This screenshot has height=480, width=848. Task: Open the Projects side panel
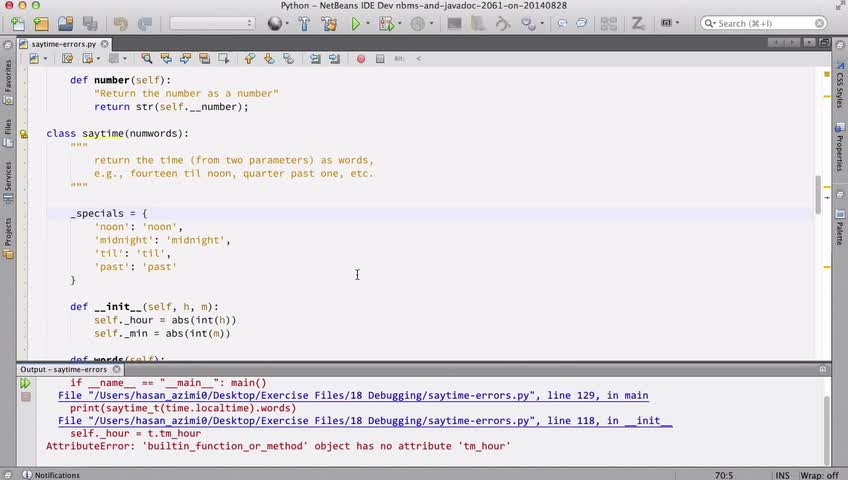pyautogui.click(x=8, y=238)
